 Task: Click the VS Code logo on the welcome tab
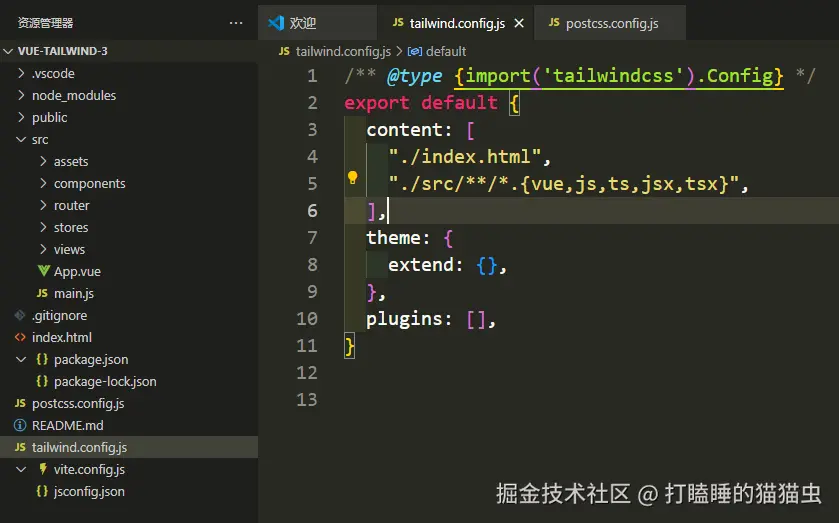pos(276,23)
